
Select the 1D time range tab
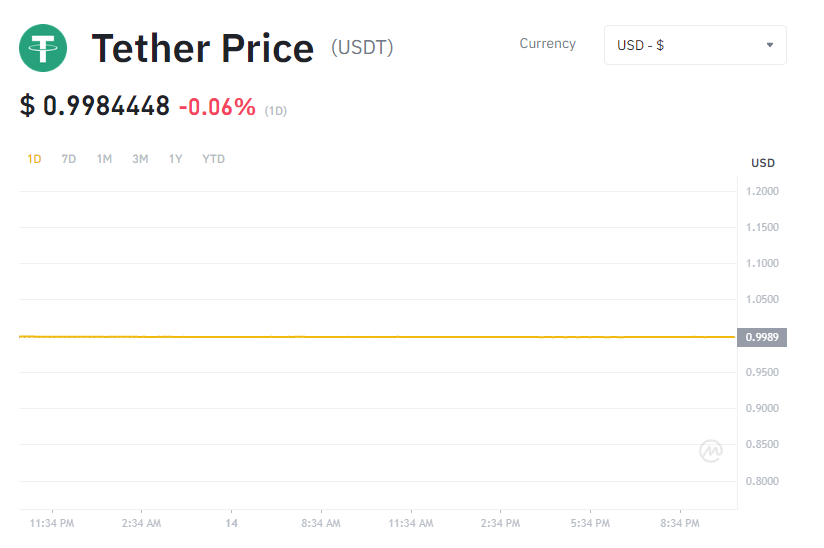click(34, 159)
